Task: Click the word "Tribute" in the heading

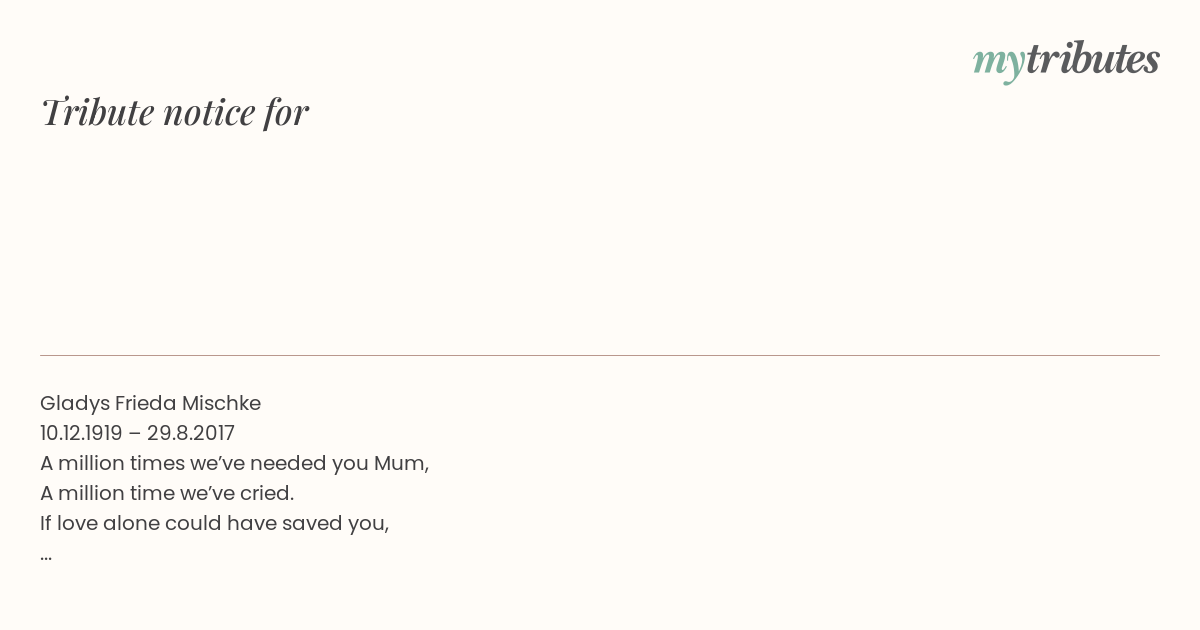Action: 98,112
